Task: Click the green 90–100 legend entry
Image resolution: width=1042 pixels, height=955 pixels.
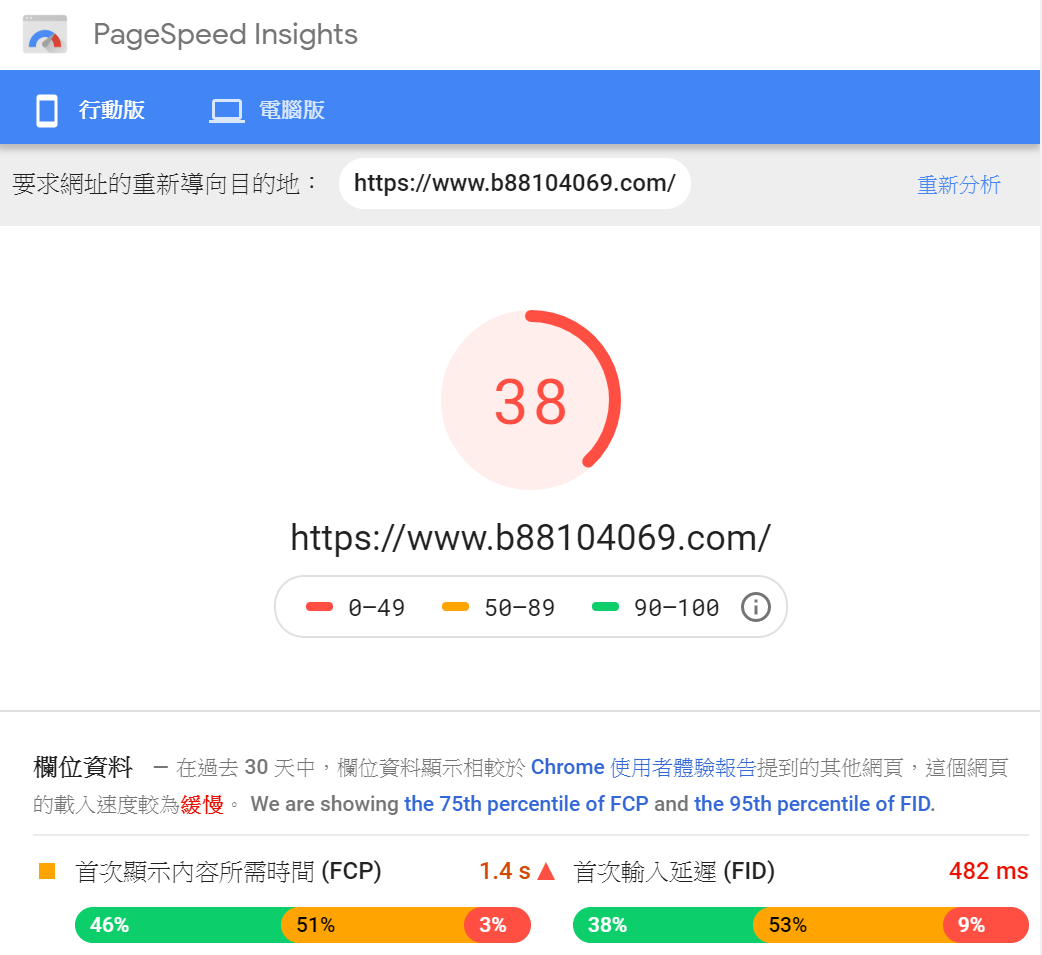Action: [x=655, y=607]
